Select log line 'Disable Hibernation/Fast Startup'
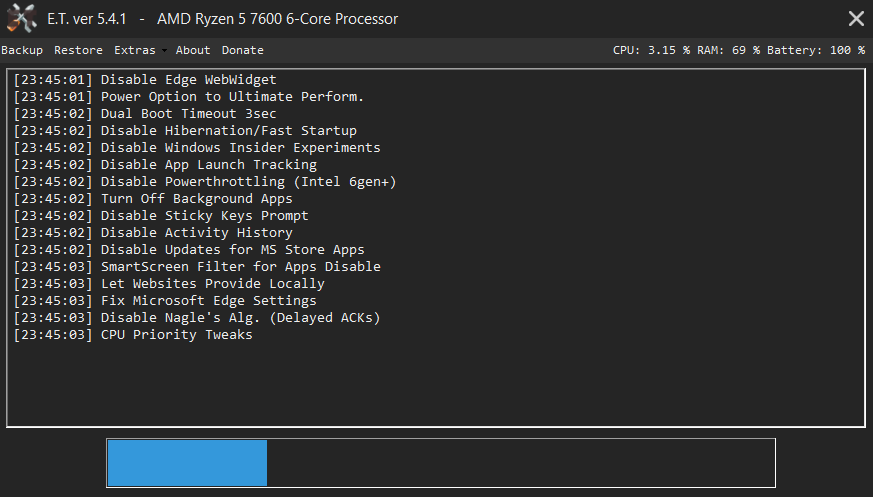The height and width of the screenshot is (497, 873). pos(185,131)
